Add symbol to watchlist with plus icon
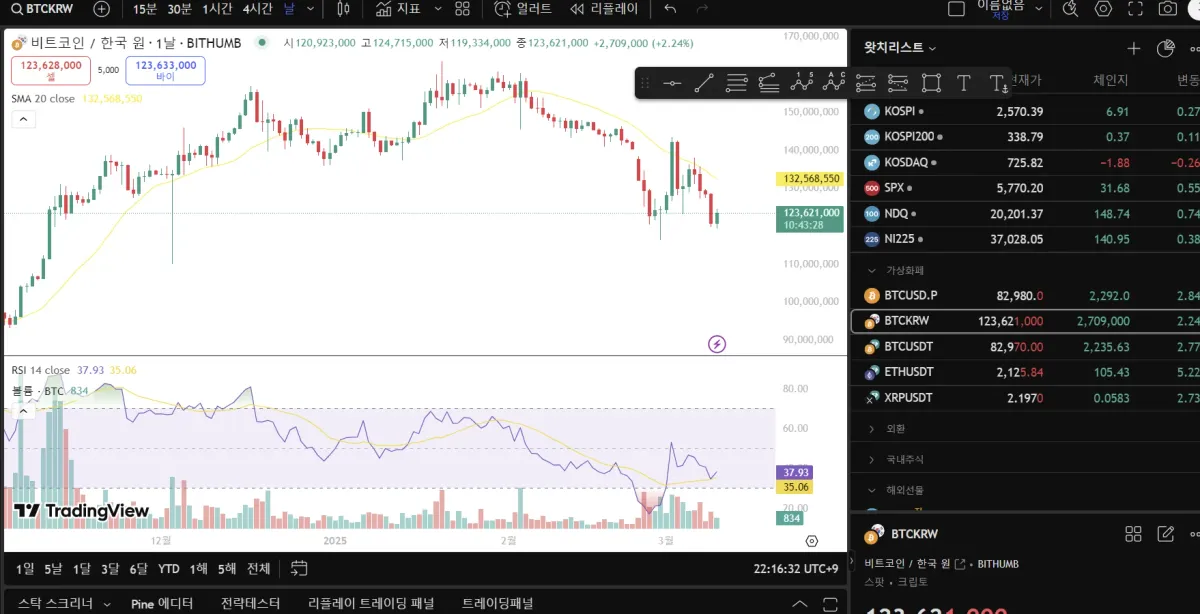The image size is (1200, 614). [1133, 48]
